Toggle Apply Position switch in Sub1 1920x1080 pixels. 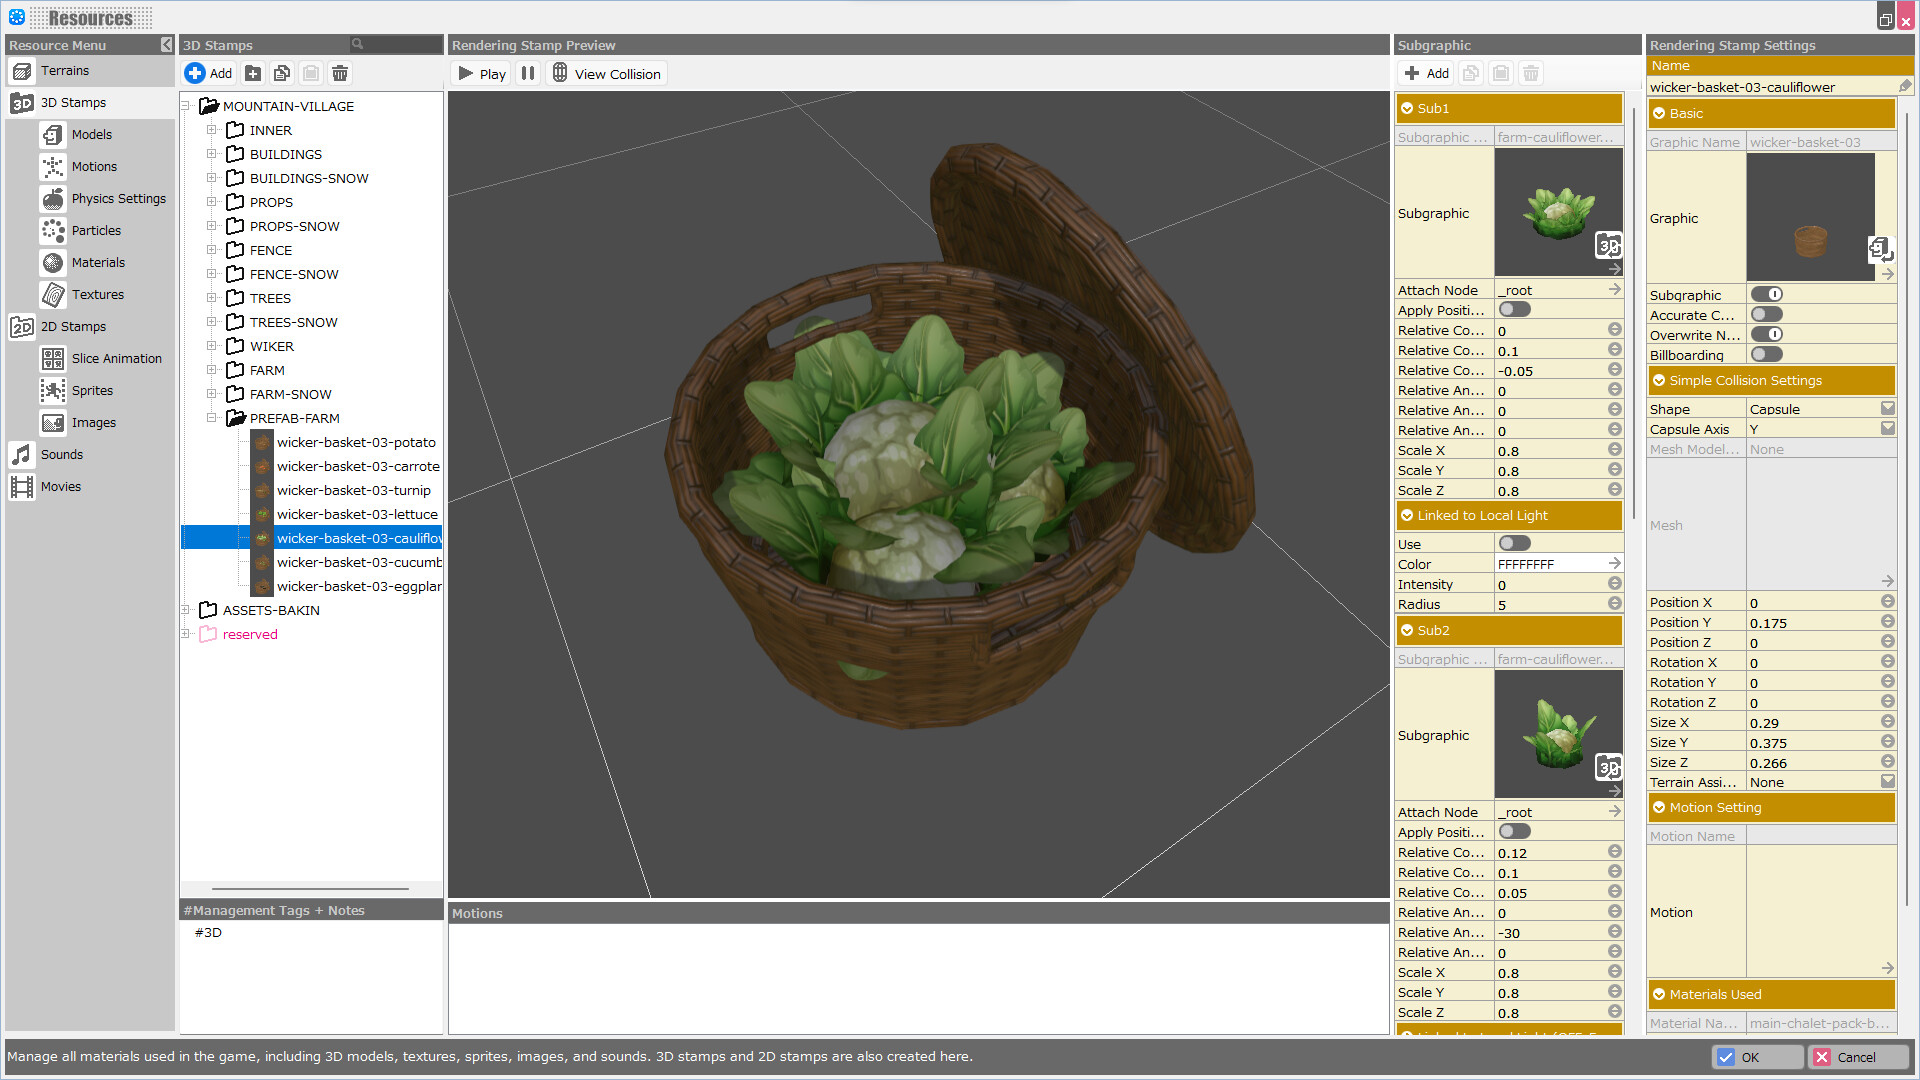(x=1514, y=309)
